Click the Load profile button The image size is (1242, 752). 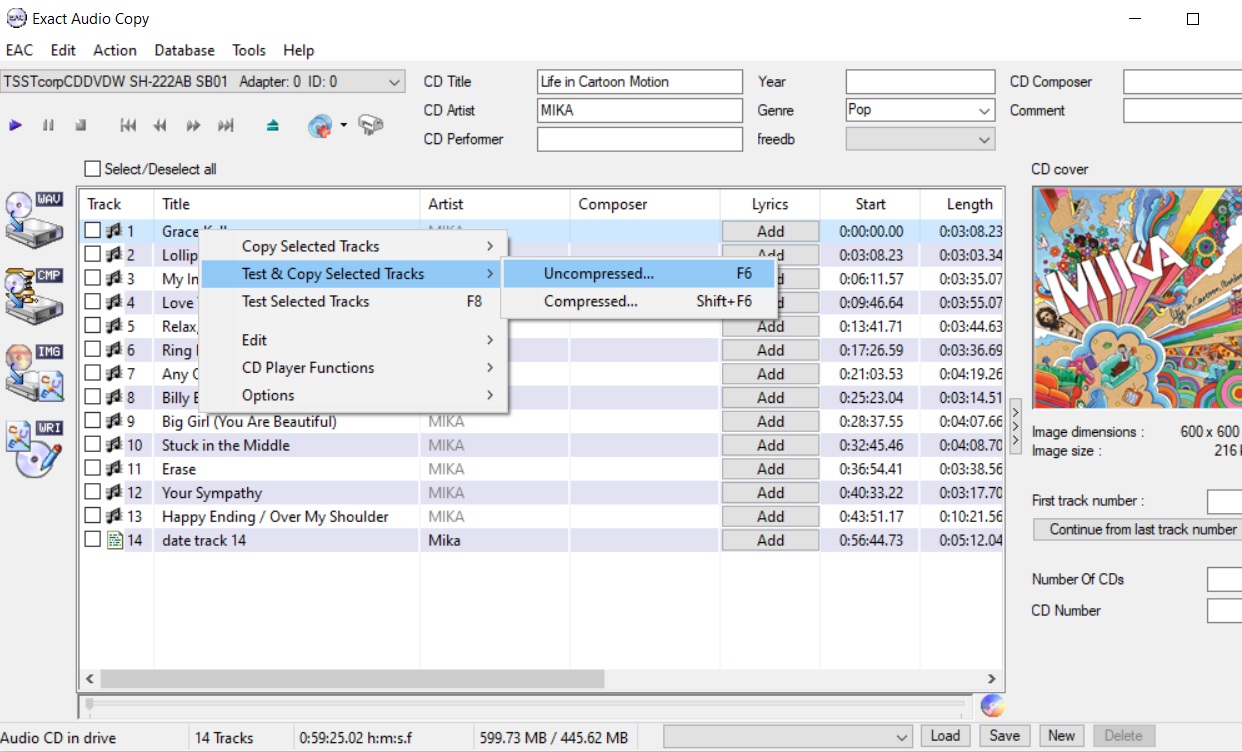point(945,736)
